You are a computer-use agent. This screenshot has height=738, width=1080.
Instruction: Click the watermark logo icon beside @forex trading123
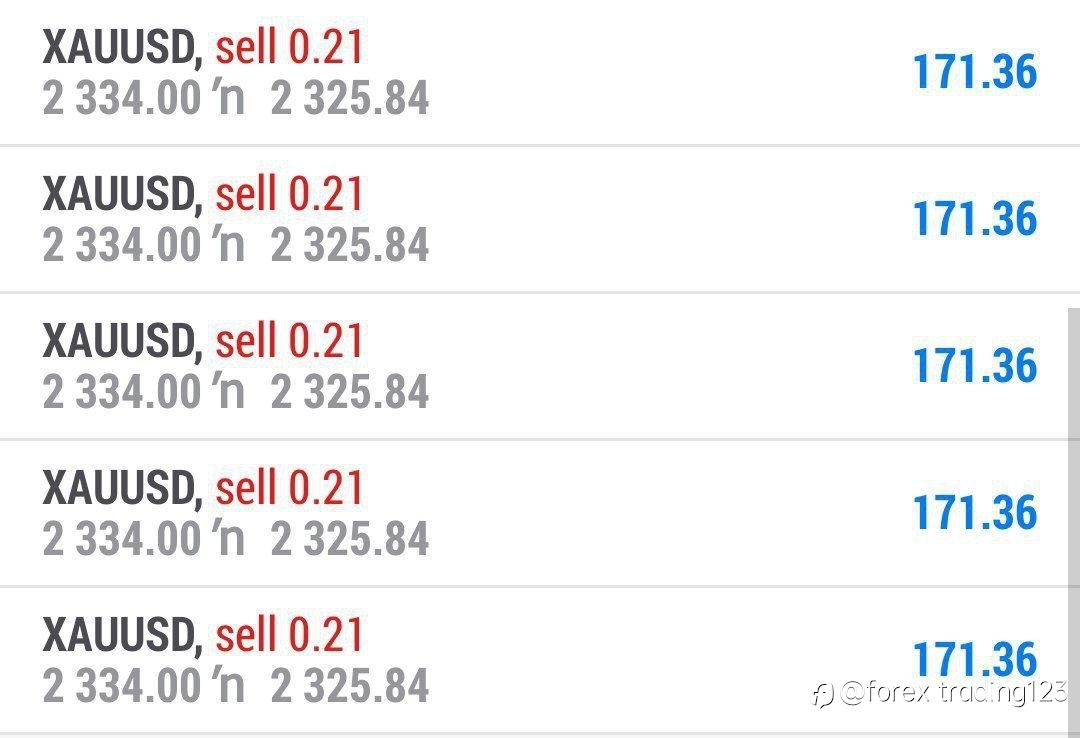point(823,694)
